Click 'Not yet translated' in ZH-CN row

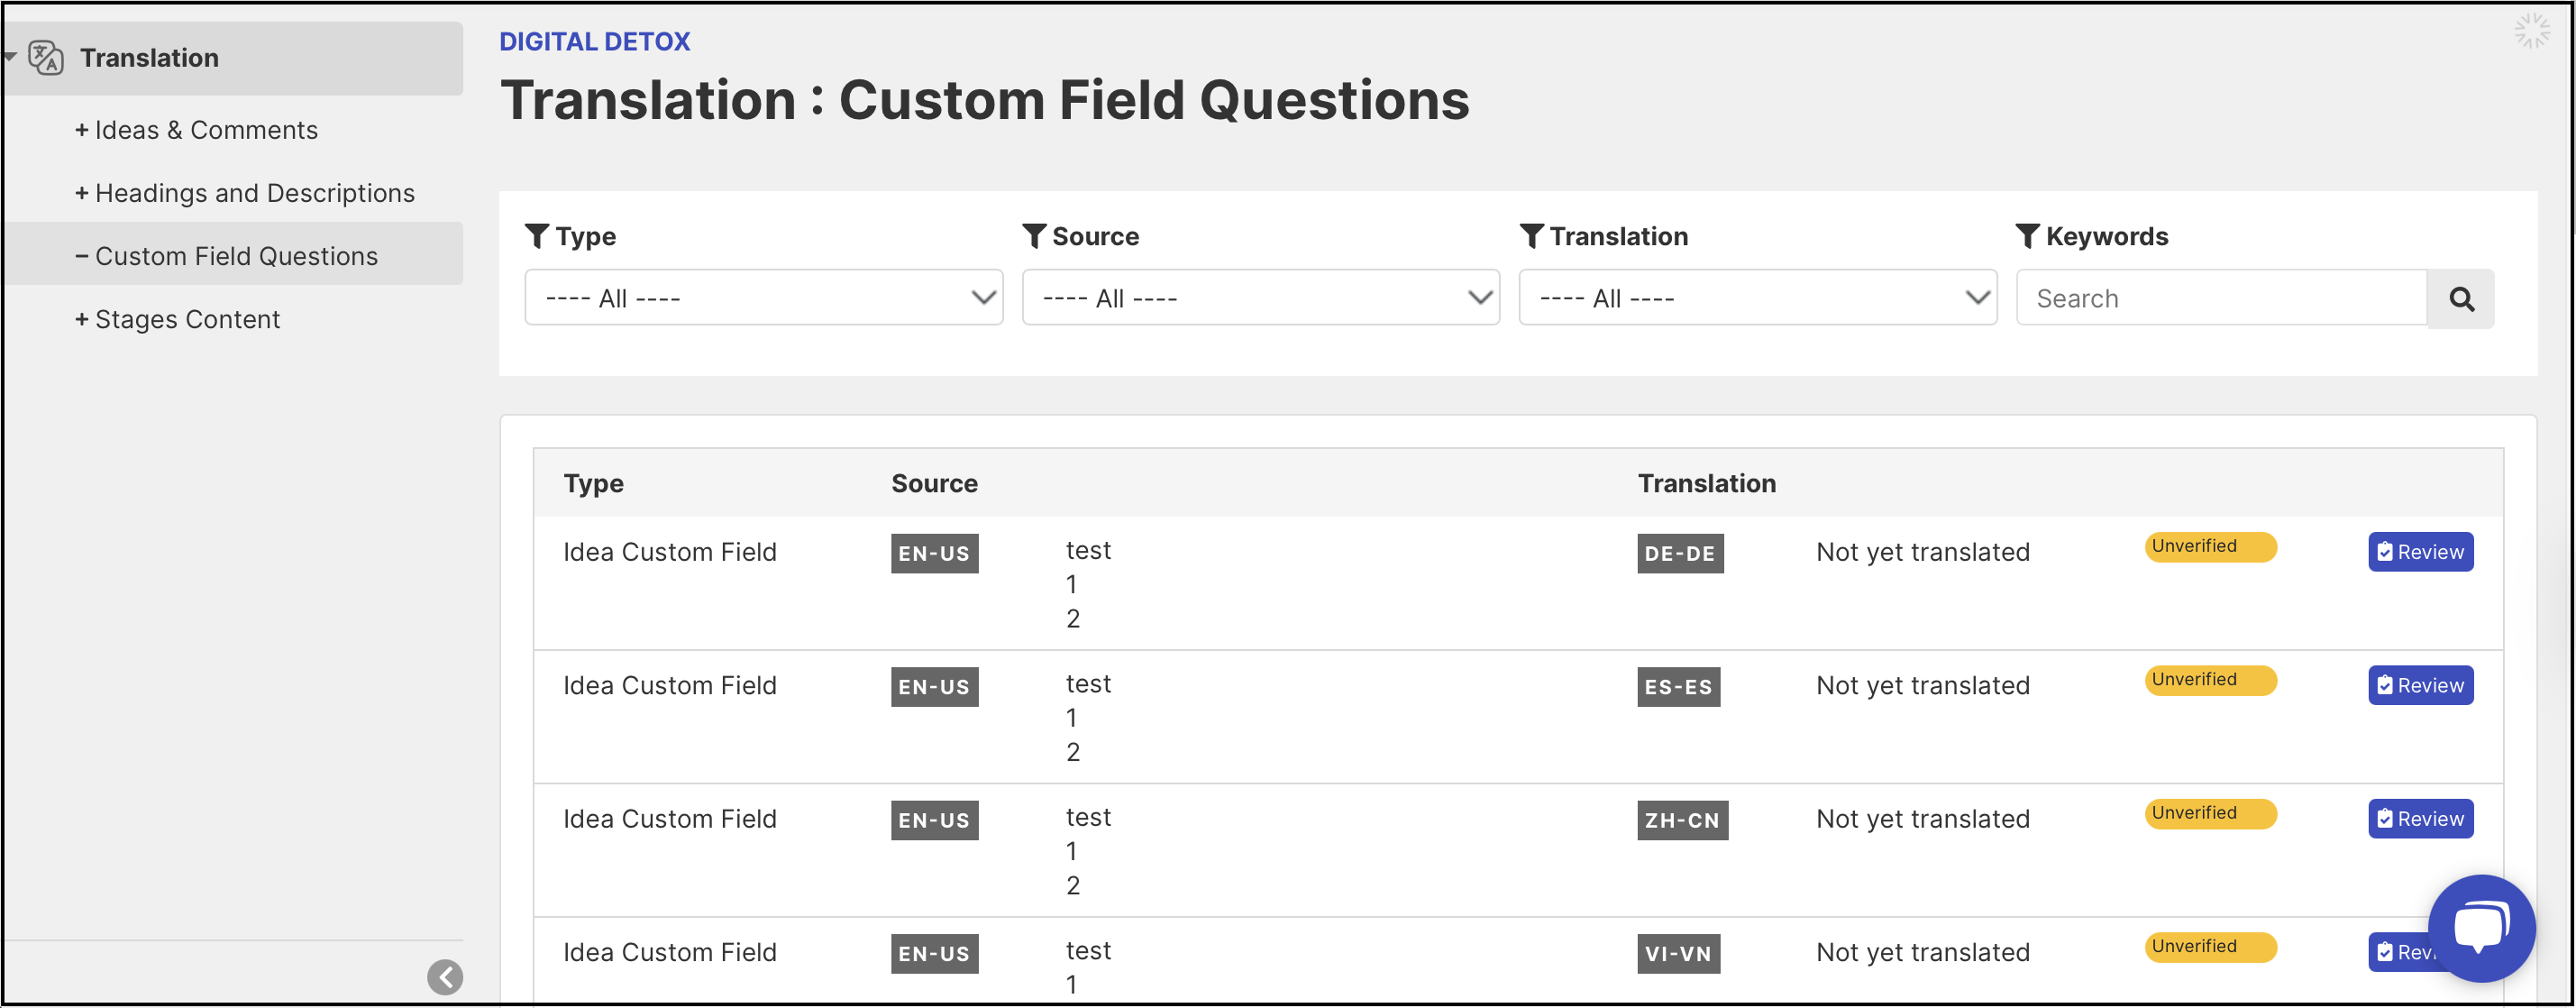click(1922, 819)
